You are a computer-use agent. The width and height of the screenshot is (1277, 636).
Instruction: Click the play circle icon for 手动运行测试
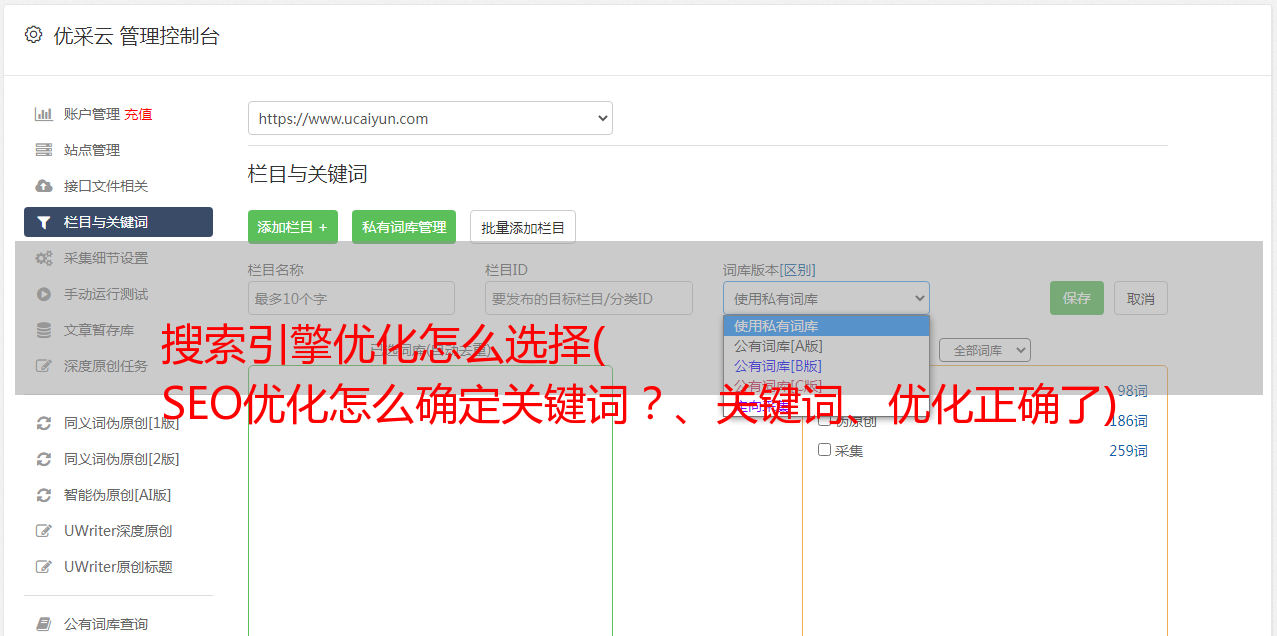pyautogui.click(x=44, y=294)
